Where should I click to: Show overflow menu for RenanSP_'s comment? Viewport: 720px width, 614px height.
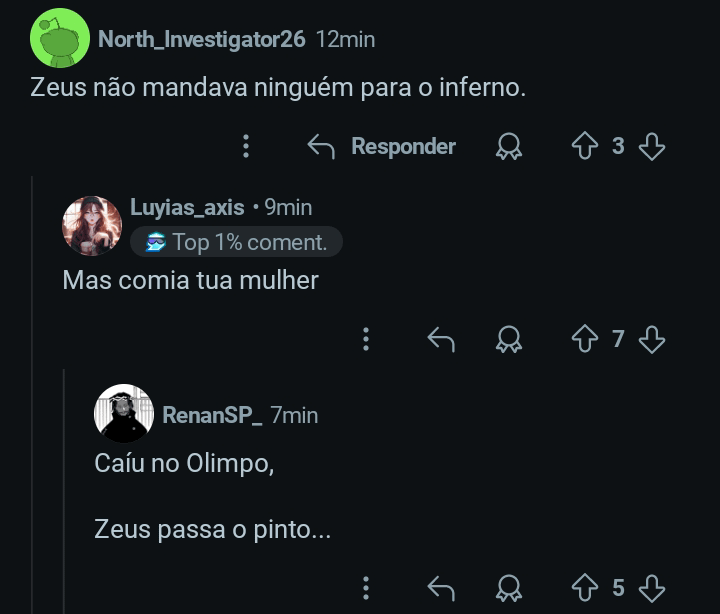click(x=366, y=588)
